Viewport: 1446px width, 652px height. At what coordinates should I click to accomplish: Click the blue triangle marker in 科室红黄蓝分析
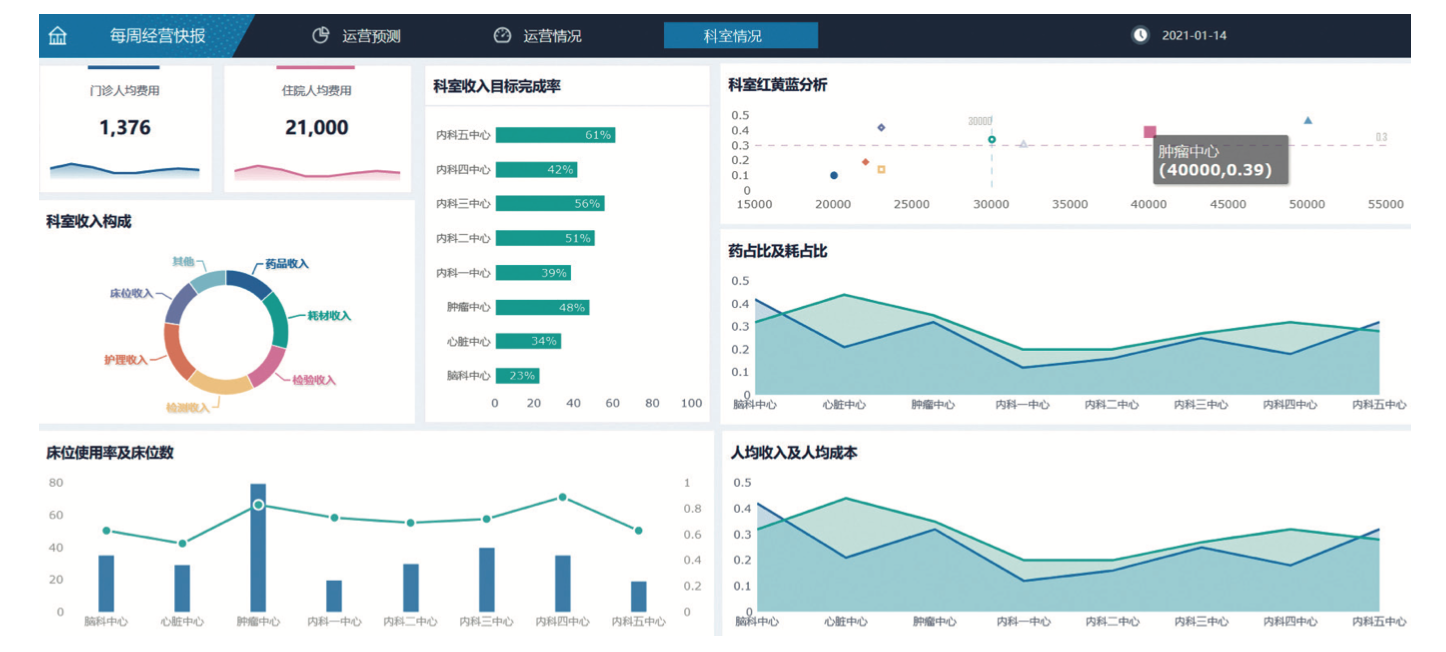(1308, 121)
